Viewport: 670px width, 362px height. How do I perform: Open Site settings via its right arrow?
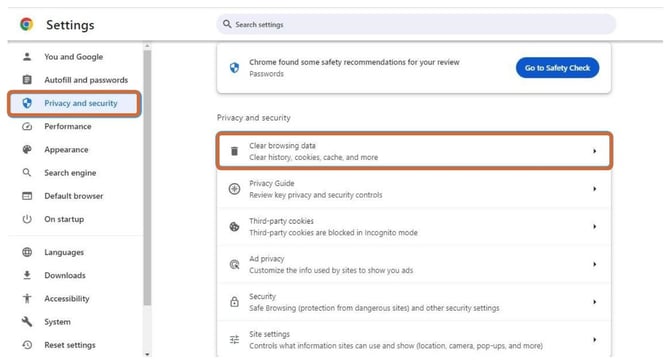pos(594,339)
